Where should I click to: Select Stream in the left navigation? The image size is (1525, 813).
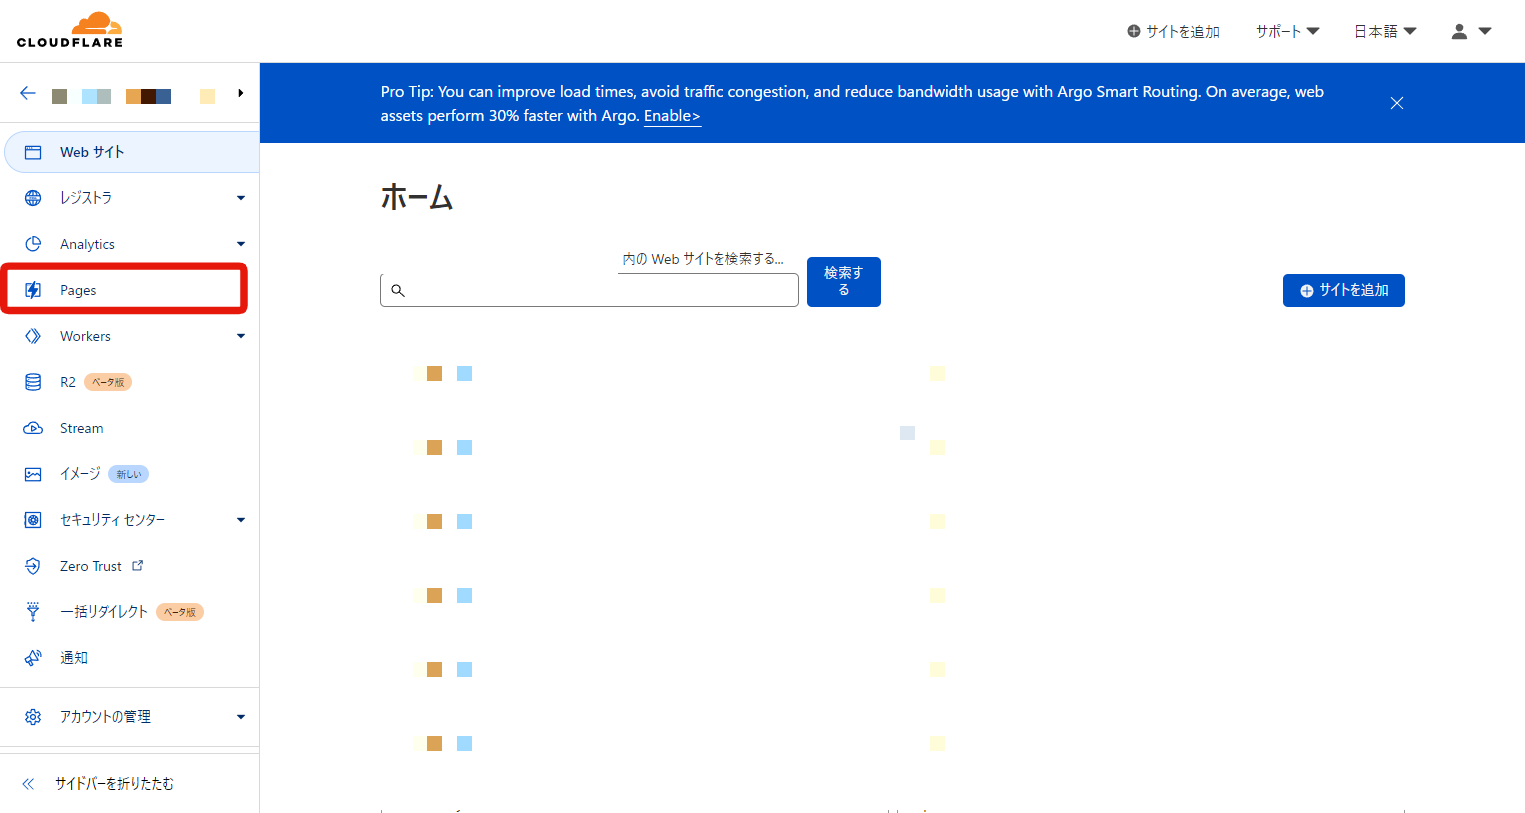point(82,428)
